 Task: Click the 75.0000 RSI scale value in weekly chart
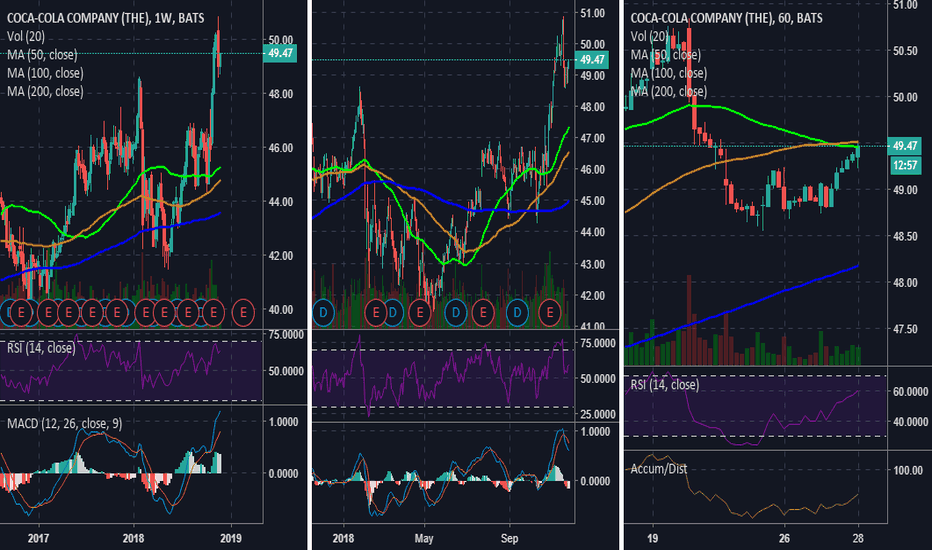coord(286,335)
